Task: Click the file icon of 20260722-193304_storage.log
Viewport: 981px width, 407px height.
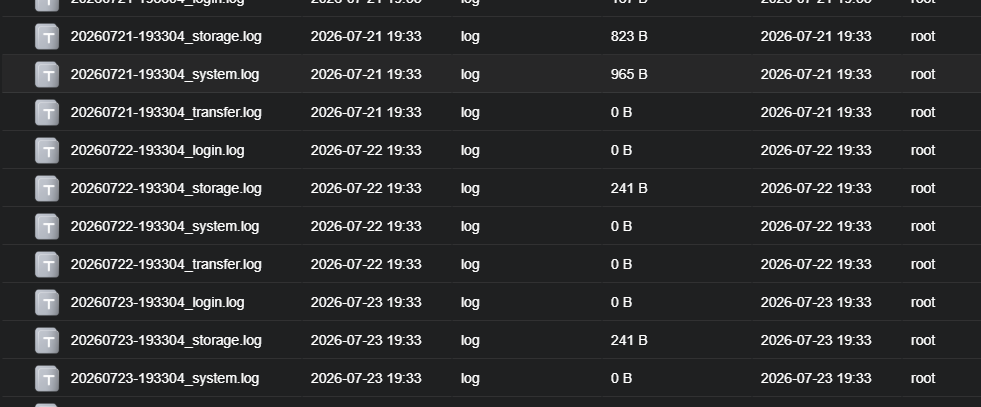Action: (x=47, y=188)
